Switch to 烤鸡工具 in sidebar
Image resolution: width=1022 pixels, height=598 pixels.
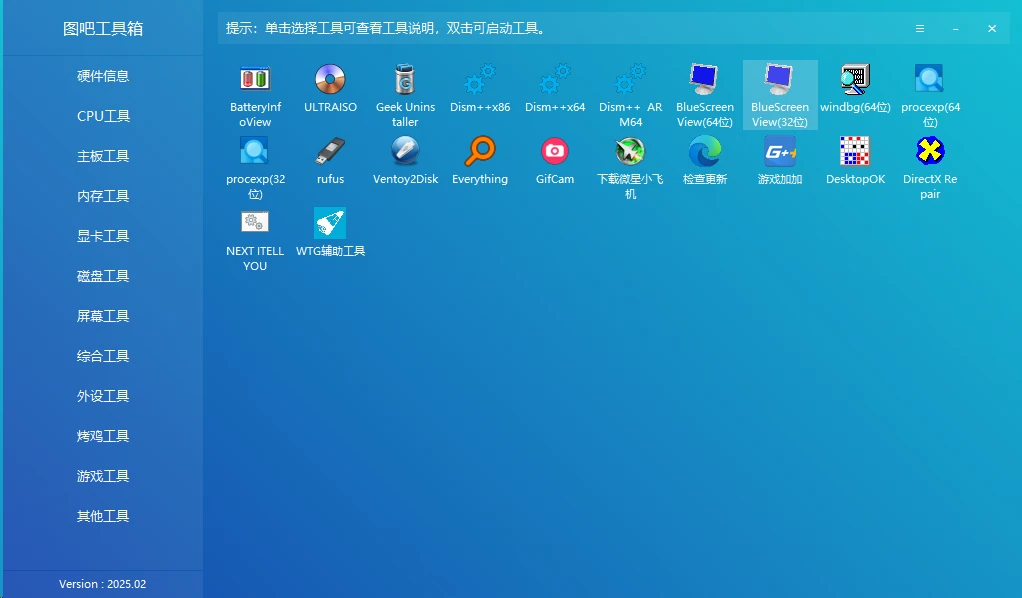[x=103, y=436]
